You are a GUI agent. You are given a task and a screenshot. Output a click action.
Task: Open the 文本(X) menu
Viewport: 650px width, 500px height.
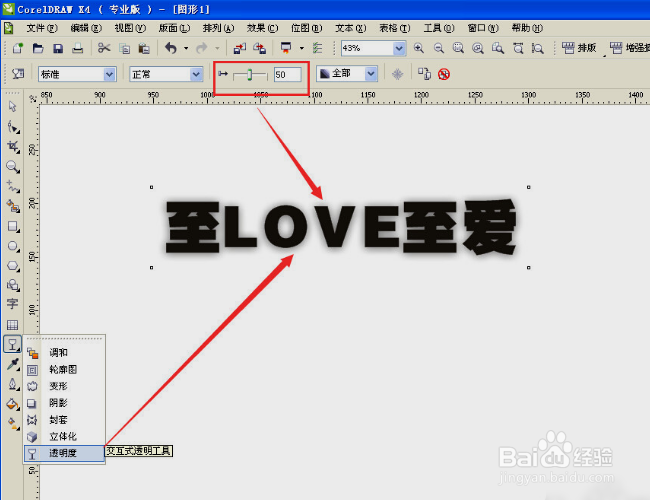click(x=351, y=28)
